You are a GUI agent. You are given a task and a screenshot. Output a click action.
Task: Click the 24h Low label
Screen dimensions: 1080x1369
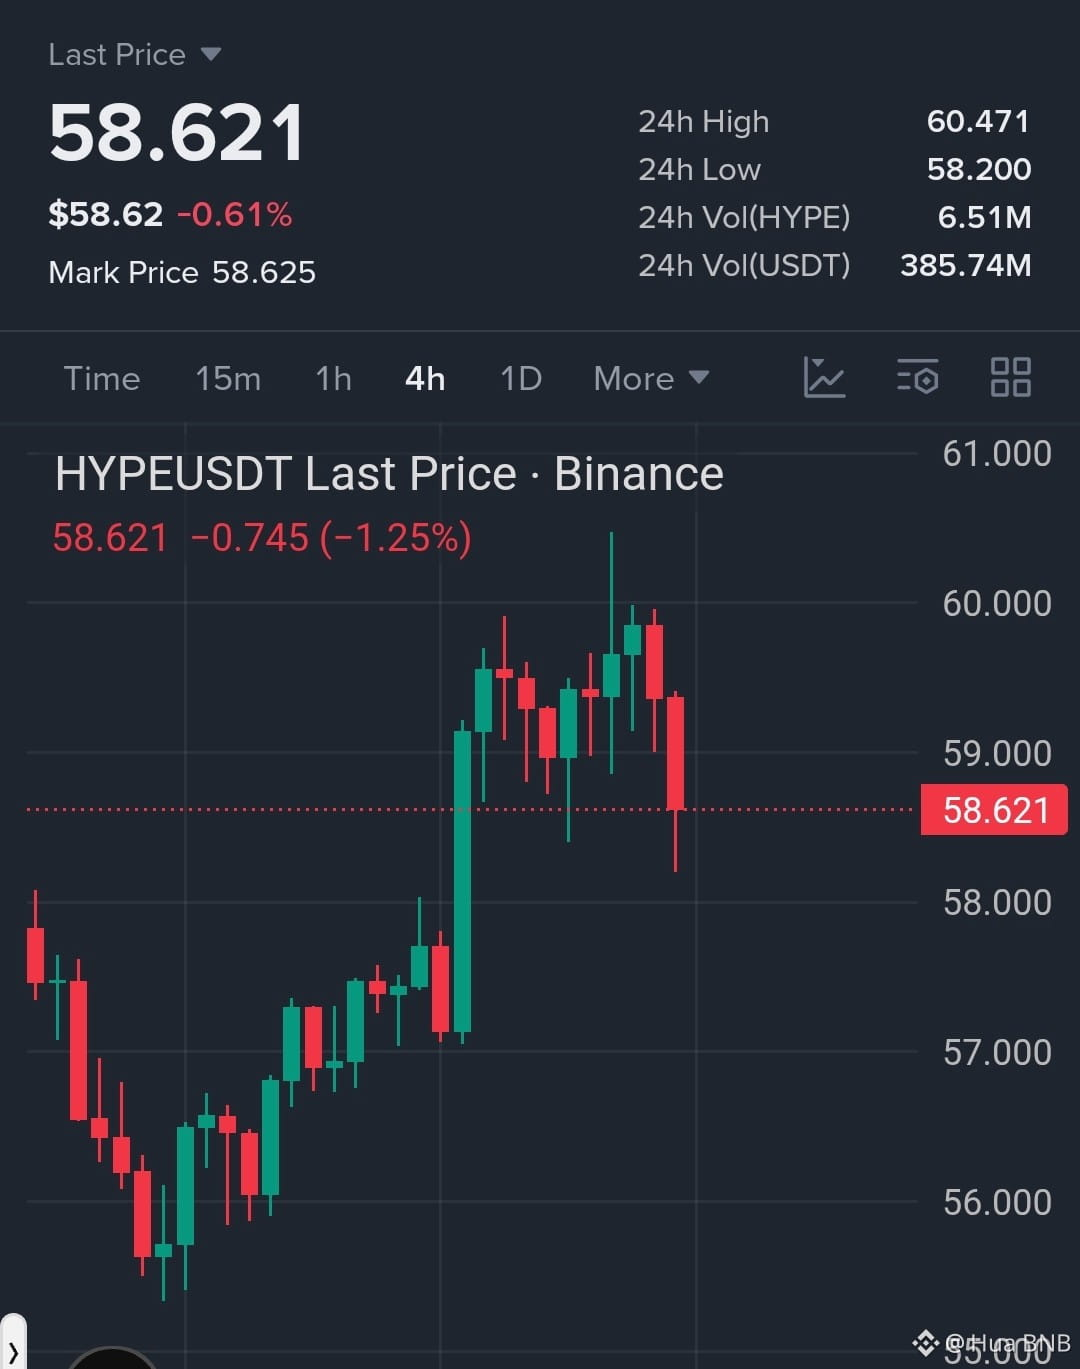[700, 169]
